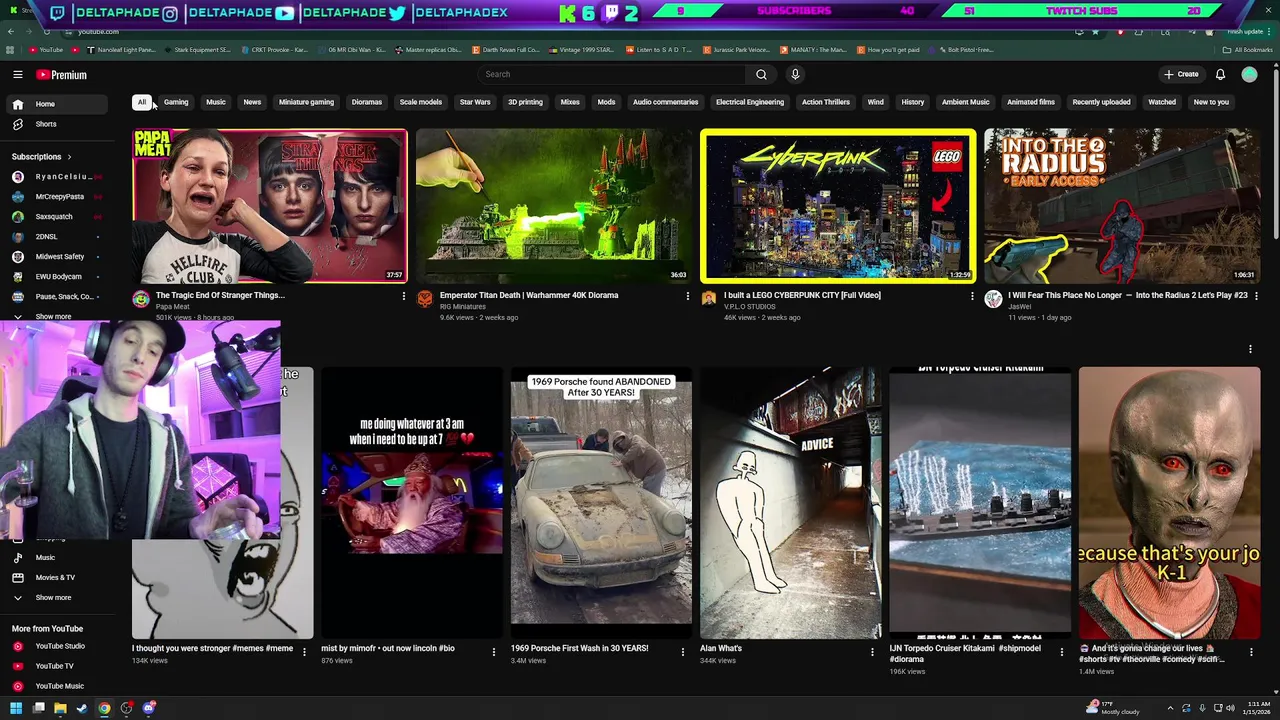Screen dimensions: 1280x720
Task: Click RIG Miniatures channel avatar
Action: 425,299
